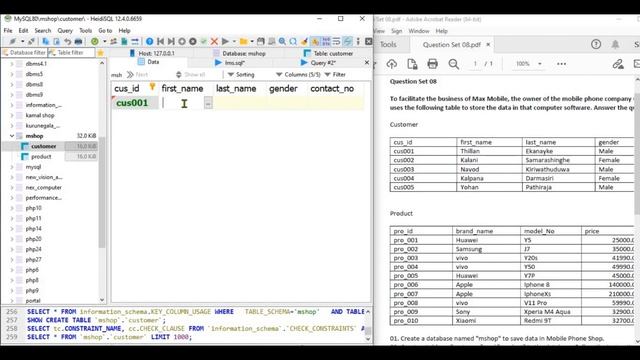Click the Acrobat notifications bell icon

[x=615, y=44]
